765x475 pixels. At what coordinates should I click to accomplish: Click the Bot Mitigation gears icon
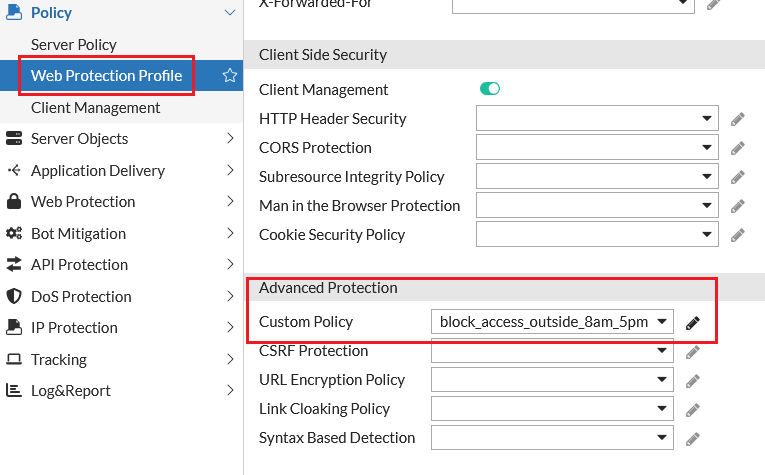(14, 234)
